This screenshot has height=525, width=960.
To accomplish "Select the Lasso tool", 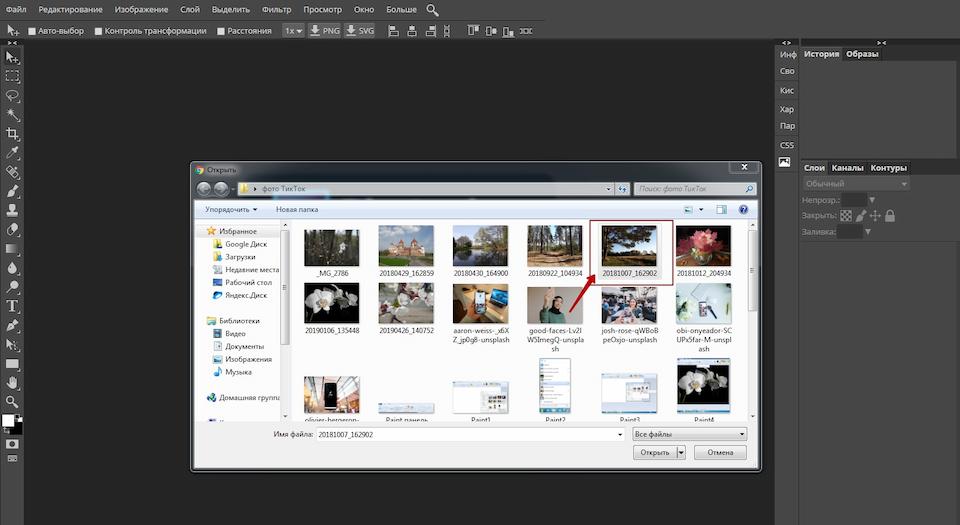I will 12,95.
